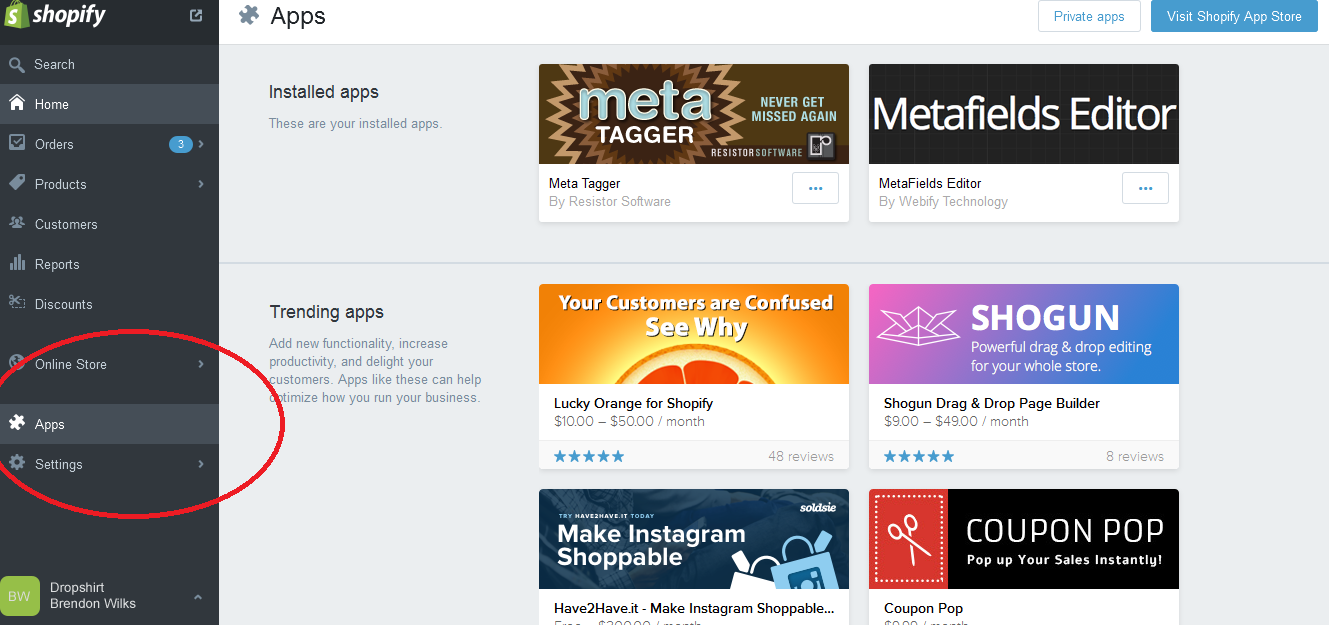The height and width of the screenshot is (625, 1329).
Task: Open the MetaFields Editor app link
Action: point(930,183)
